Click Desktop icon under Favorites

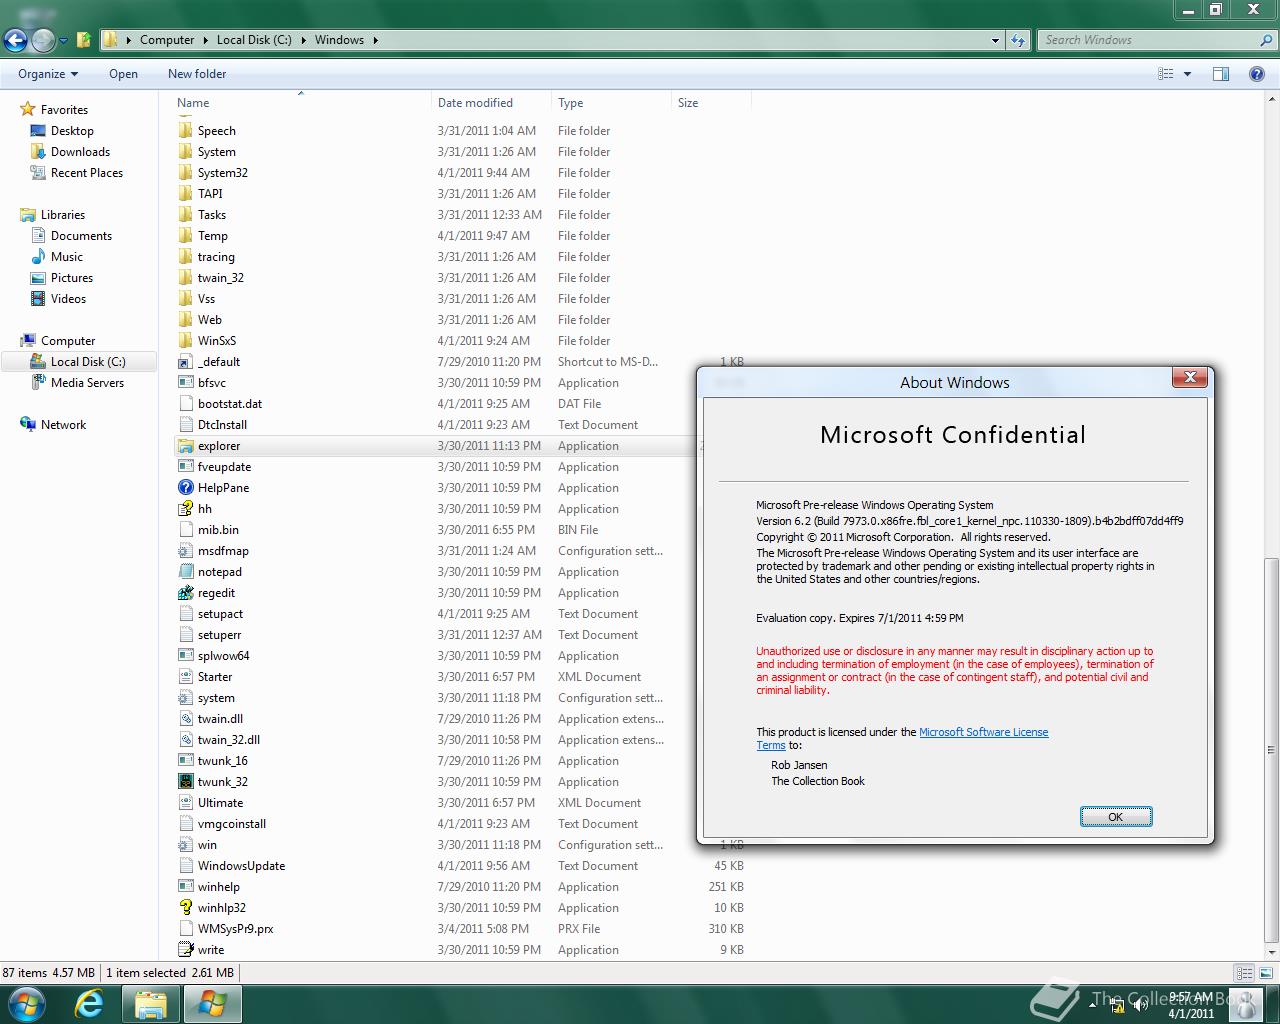coord(38,131)
